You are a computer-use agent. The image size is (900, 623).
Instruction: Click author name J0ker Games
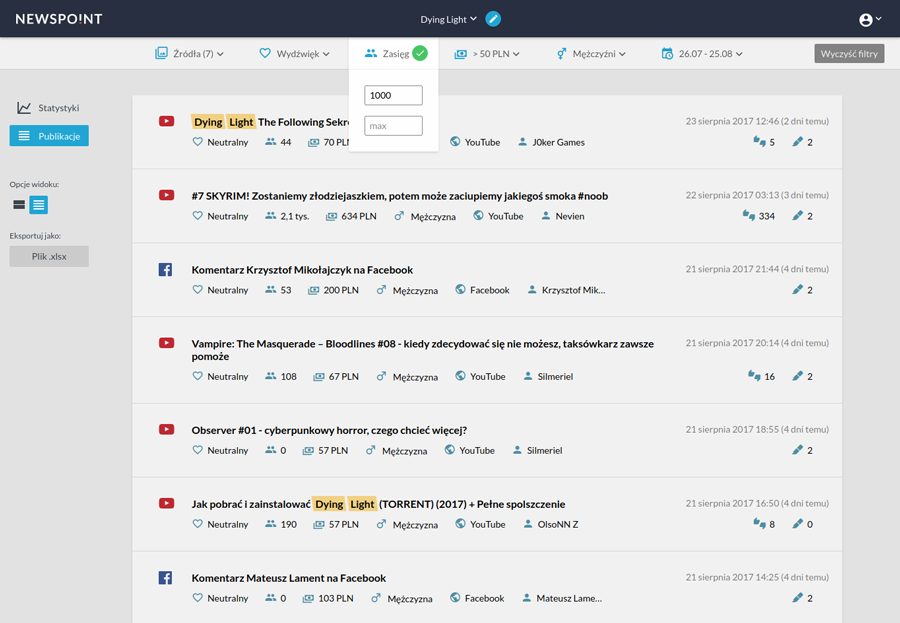(558, 142)
